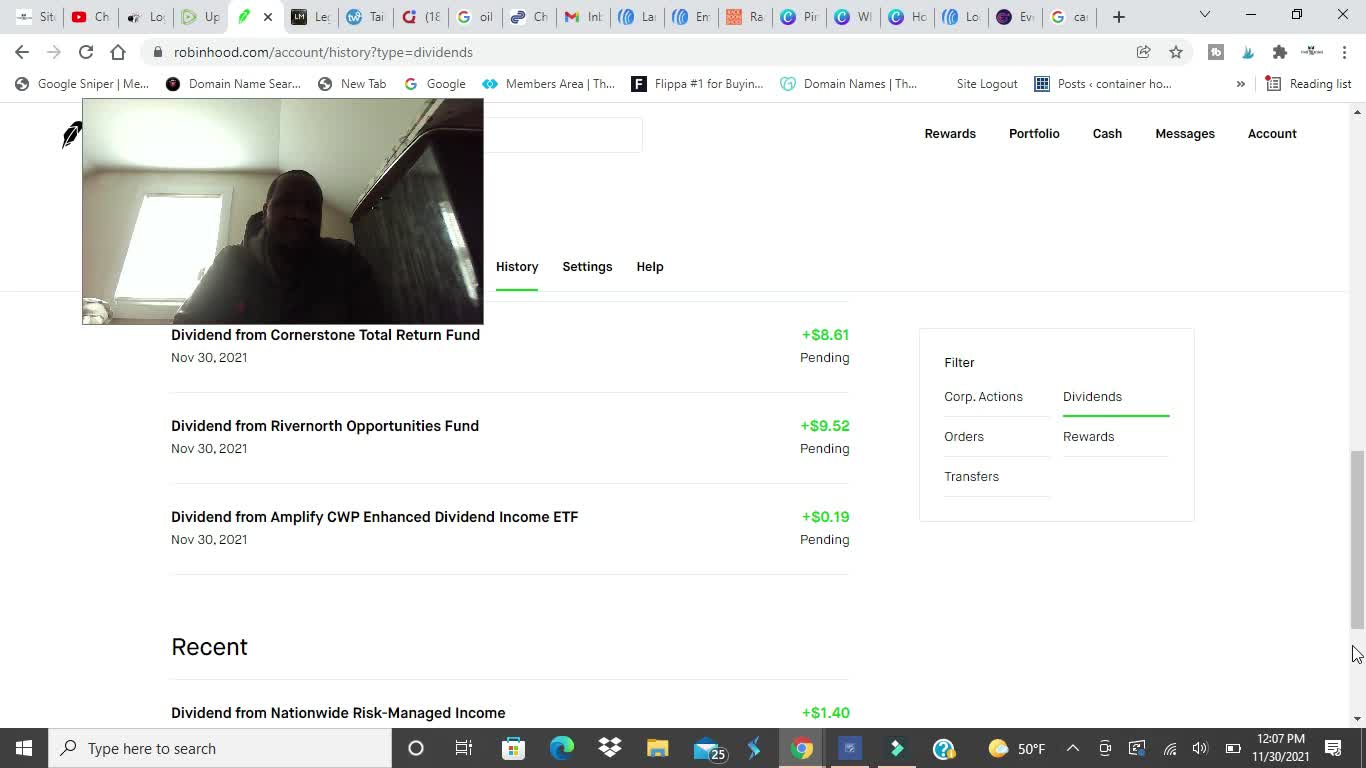Reload the Robinhood page
The image size is (1366, 768).
pos(86,52)
